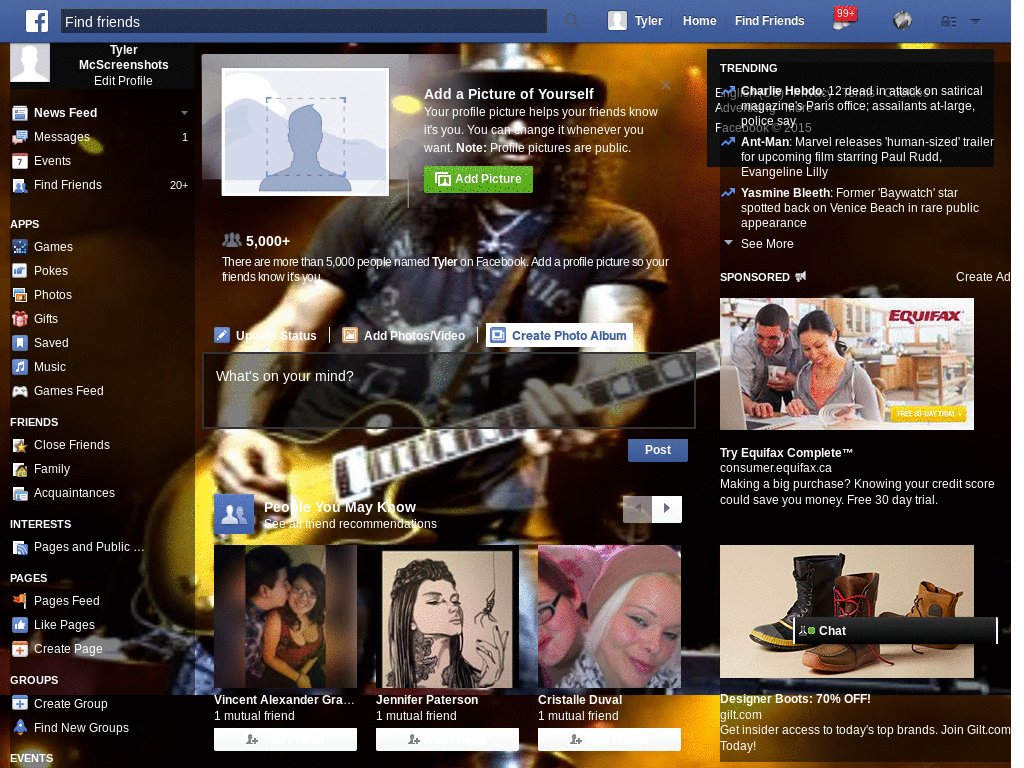Click the People You May Know icon

click(x=234, y=515)
